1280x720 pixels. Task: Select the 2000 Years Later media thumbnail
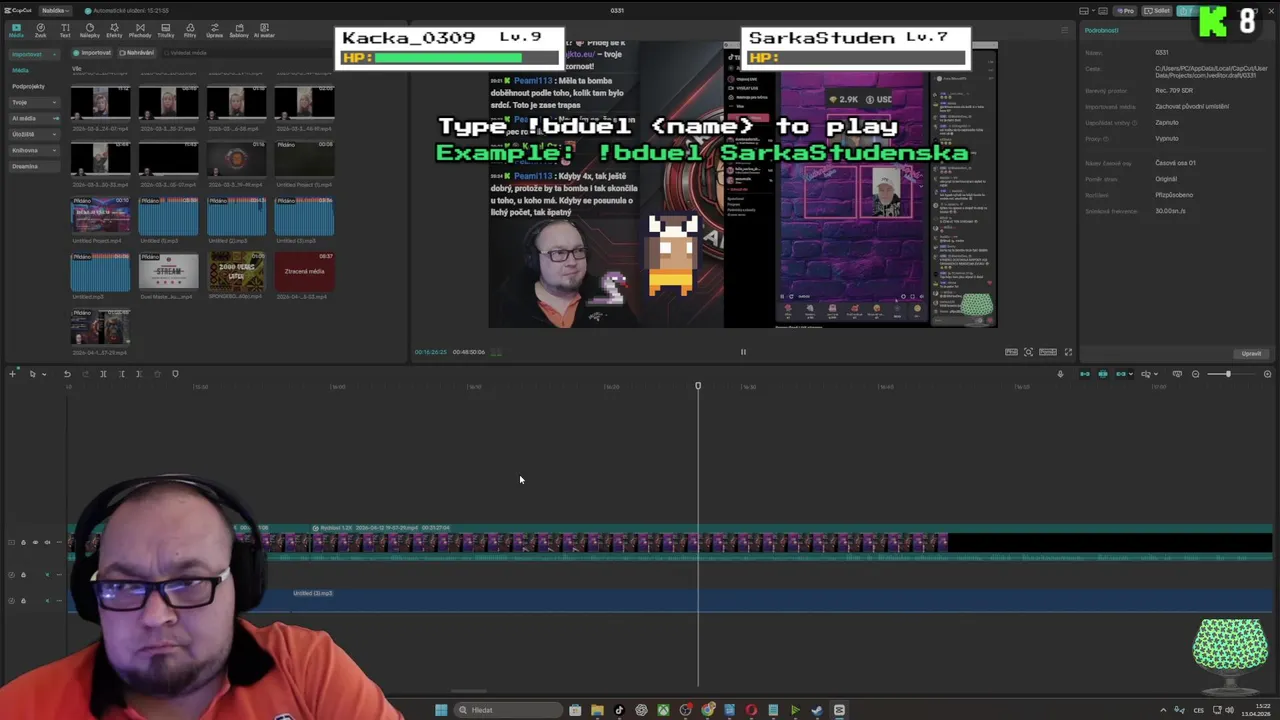[237, 270]
